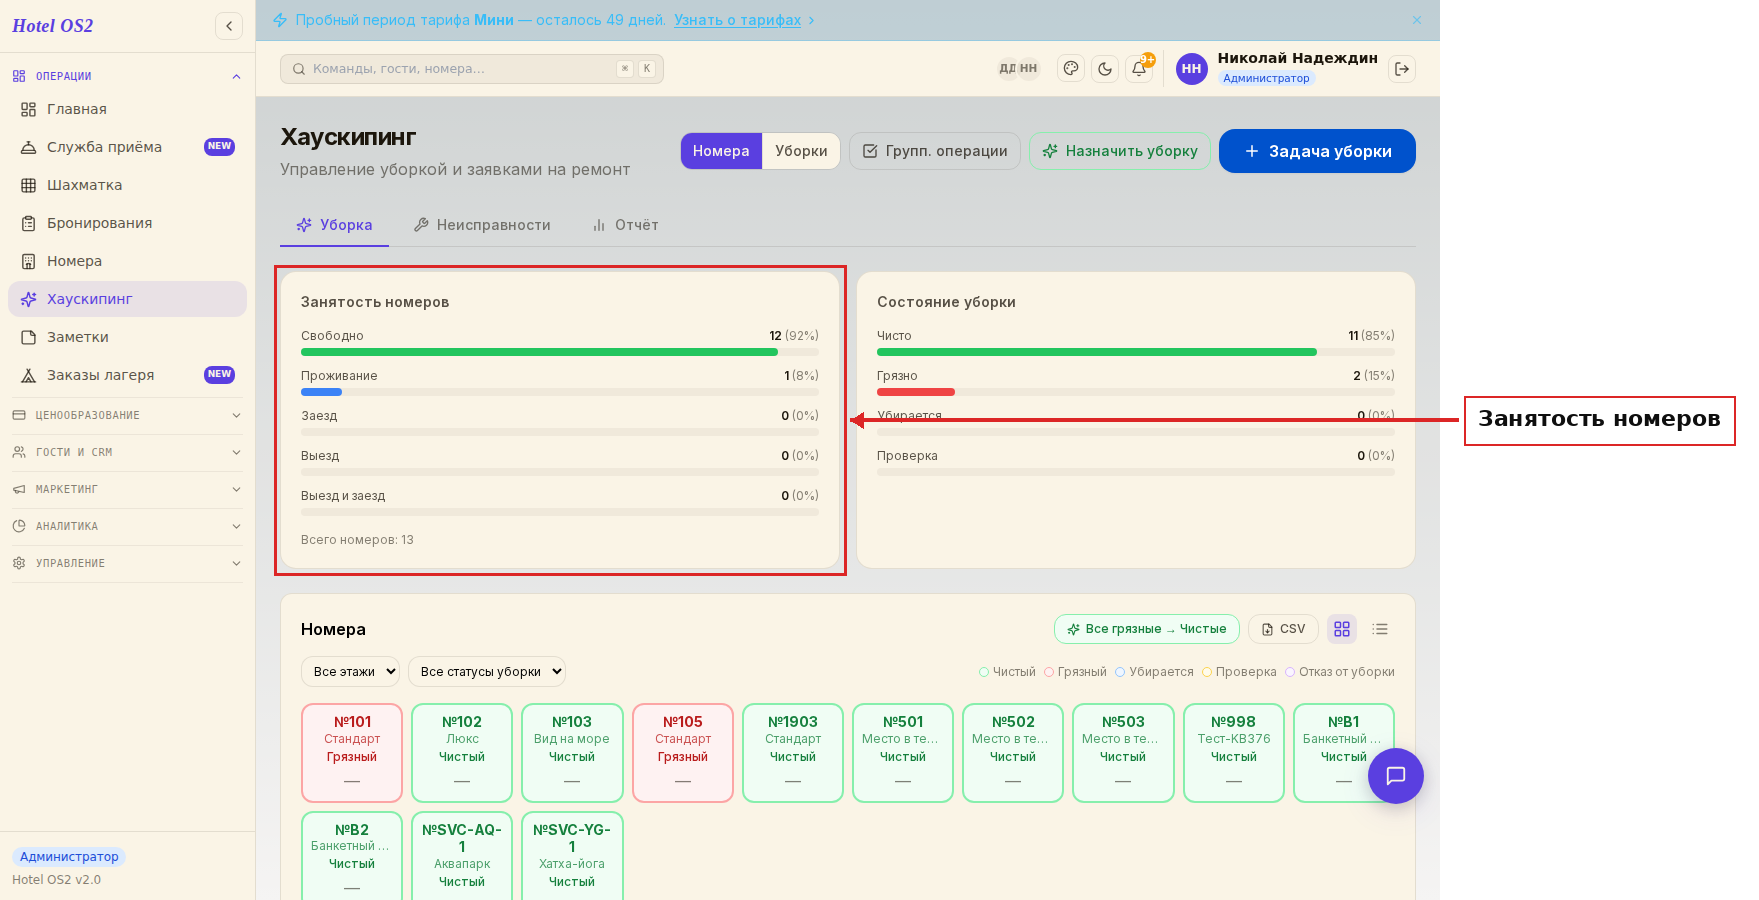Open the Все статусы уборки dropdown
This screenshot has height=900, width=1759.
pos(487,672)
